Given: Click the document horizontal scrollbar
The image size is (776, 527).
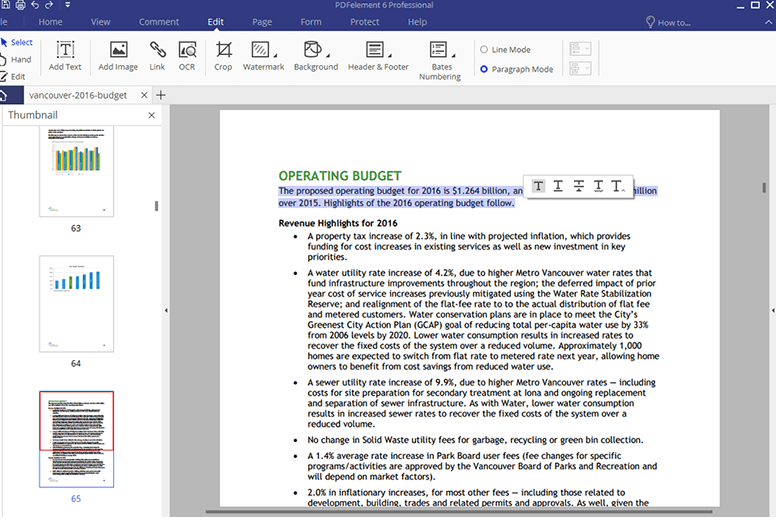Looking at the screenshot, I should coord(459,512).
